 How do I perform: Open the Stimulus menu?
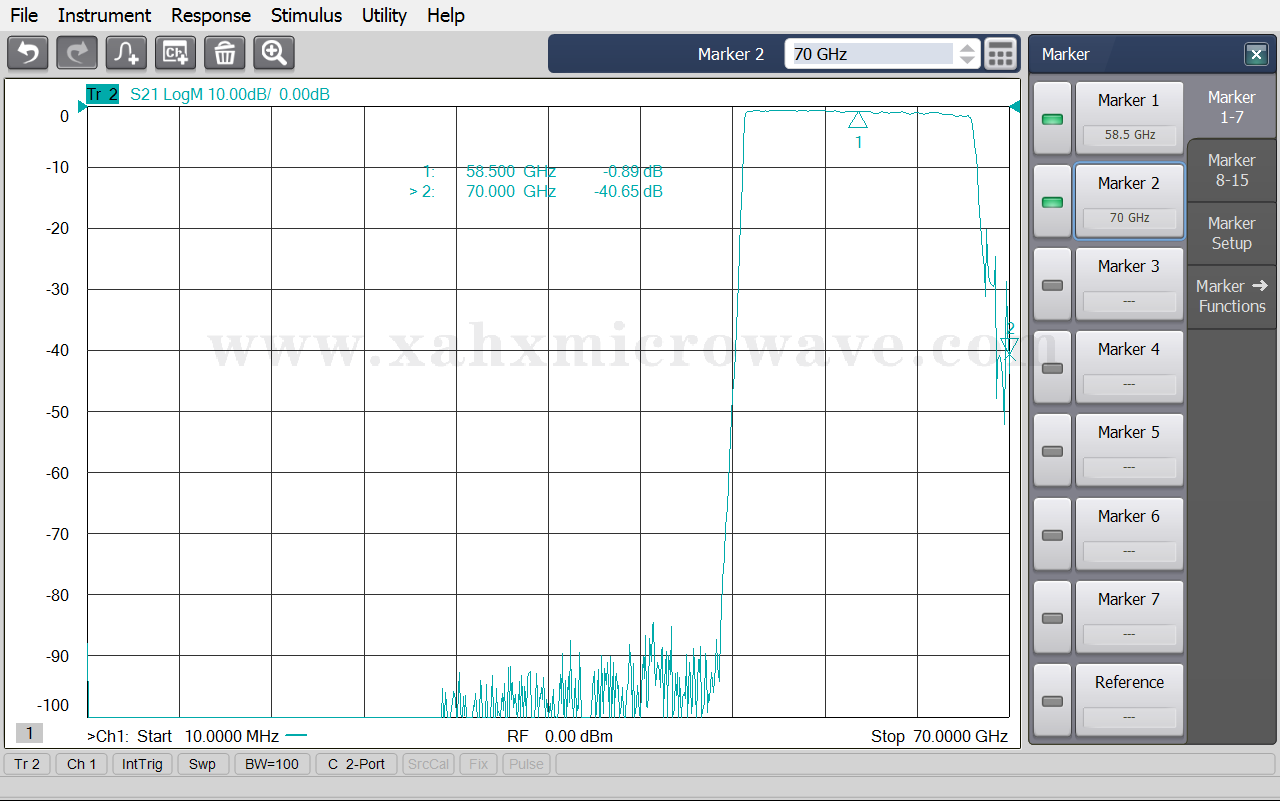point(306,15)
